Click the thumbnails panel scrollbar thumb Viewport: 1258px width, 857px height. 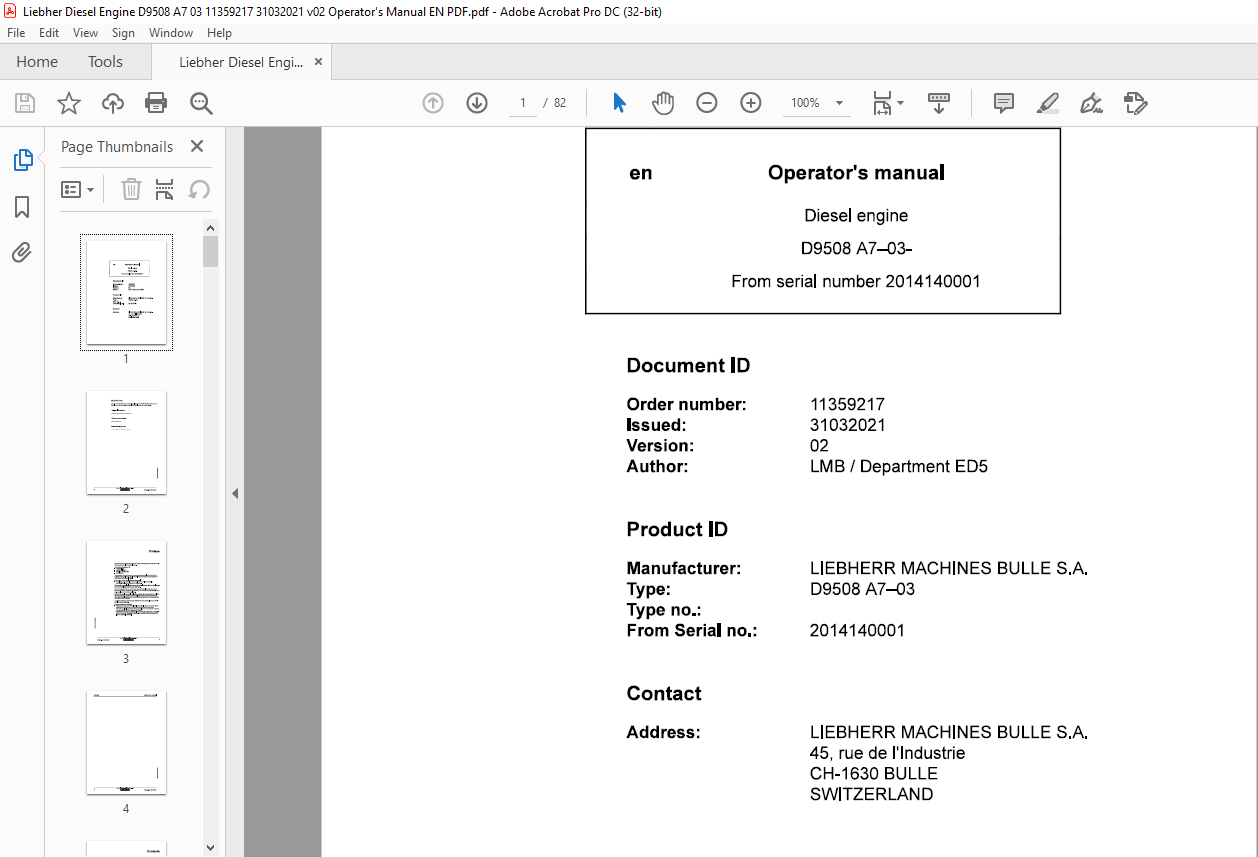(210, 251)
